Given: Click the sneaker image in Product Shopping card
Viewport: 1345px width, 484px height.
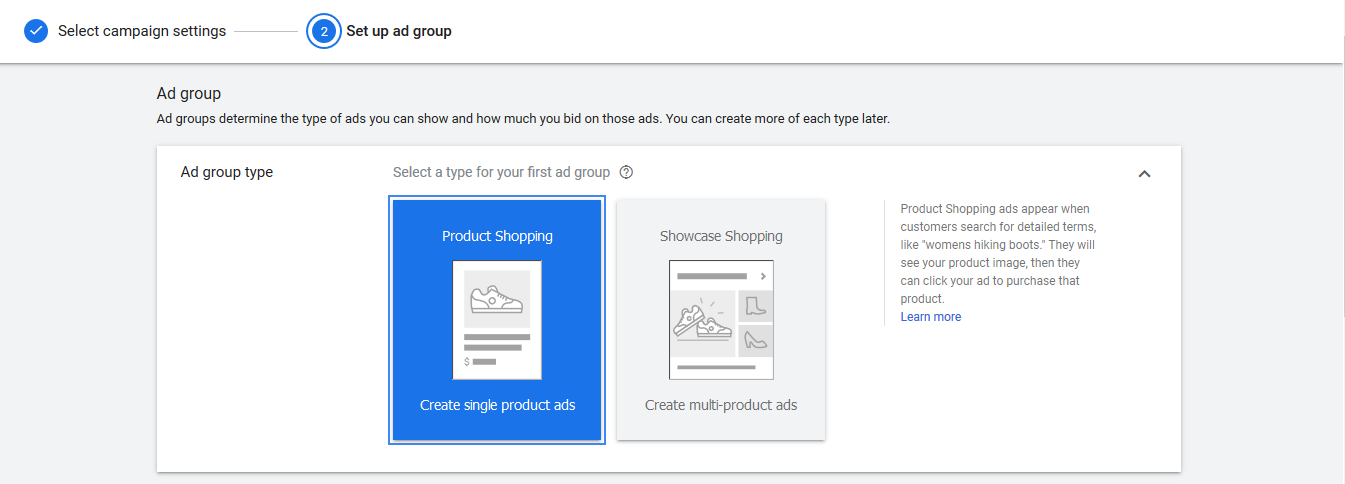Looking at the screenshot, I should [x=497, y=299].
